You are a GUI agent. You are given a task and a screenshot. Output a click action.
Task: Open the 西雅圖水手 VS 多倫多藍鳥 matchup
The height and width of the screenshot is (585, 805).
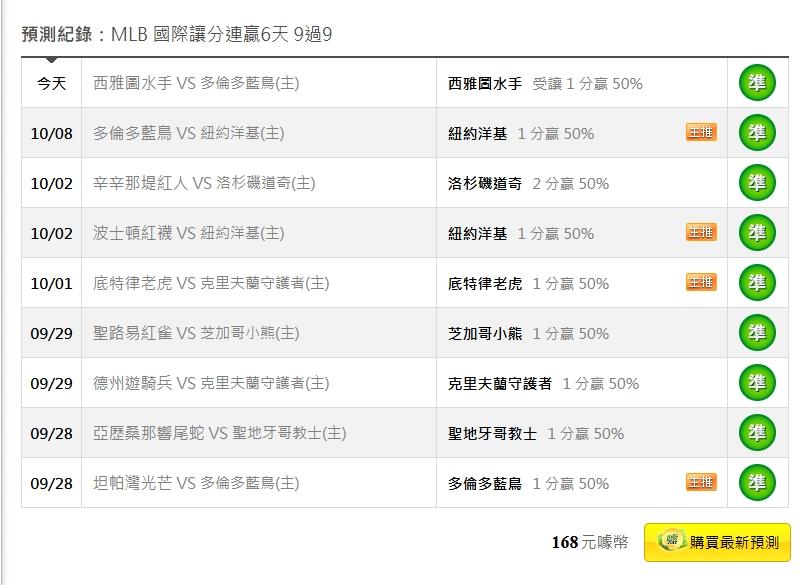click(x=196, y=84)
